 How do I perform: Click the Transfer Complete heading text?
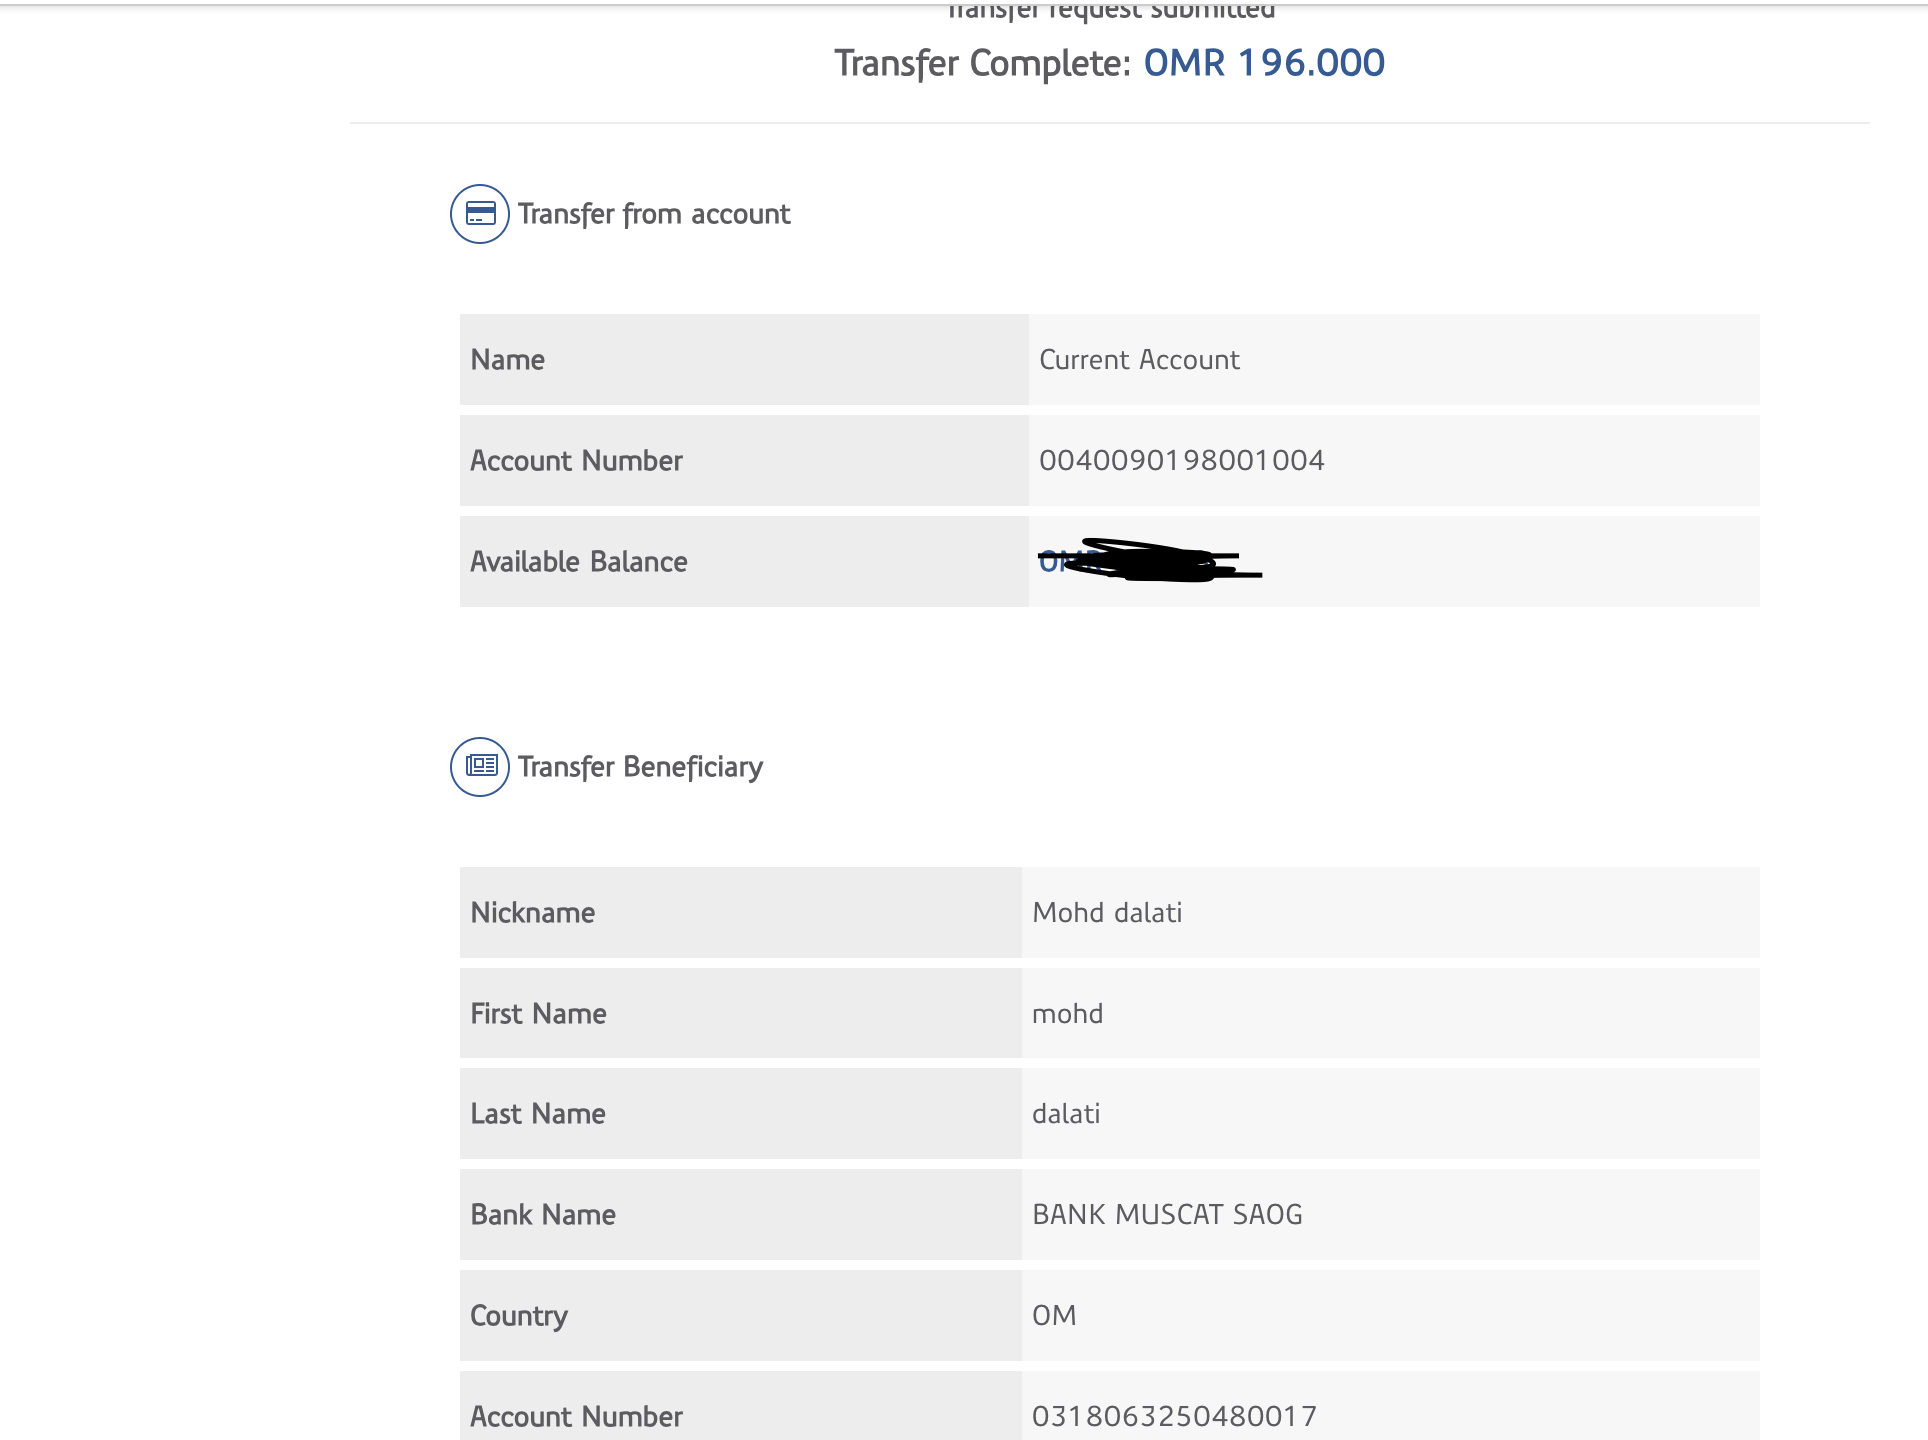982,63
